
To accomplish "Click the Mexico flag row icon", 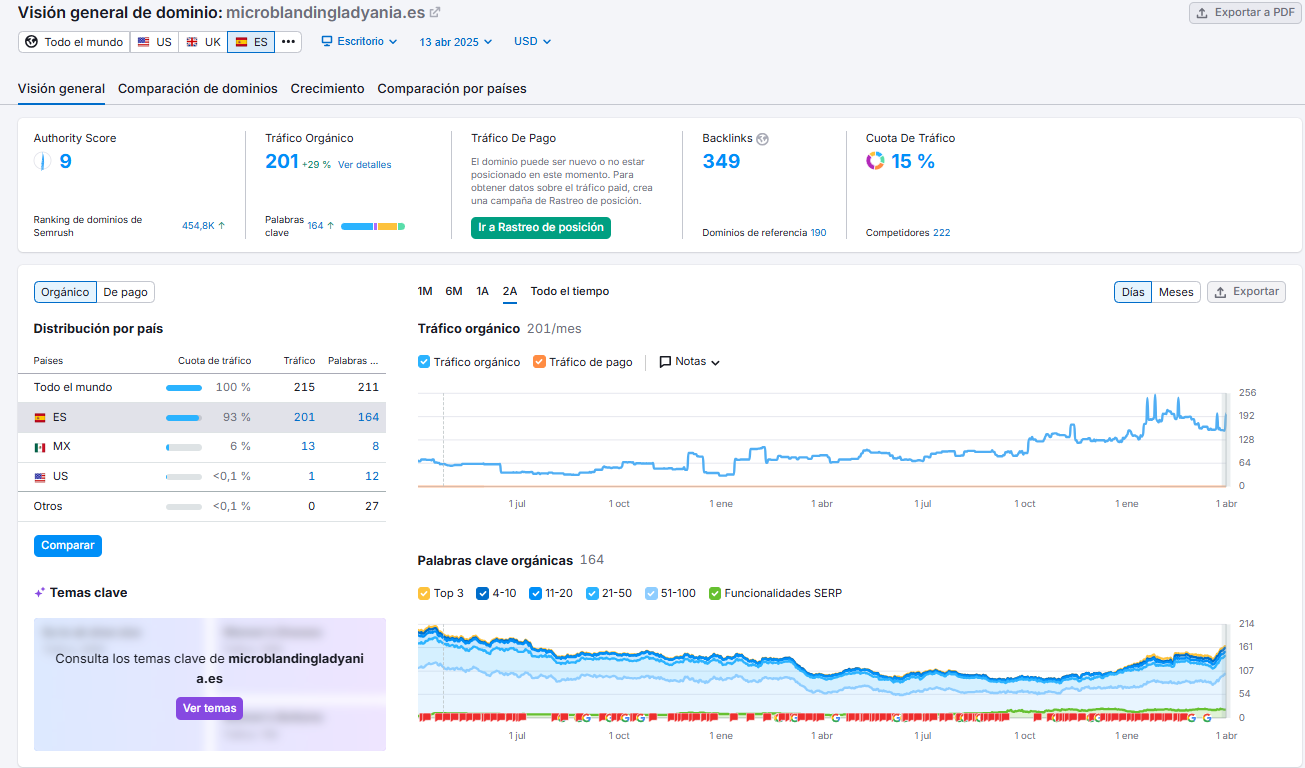I will click(x=40, y=447).
